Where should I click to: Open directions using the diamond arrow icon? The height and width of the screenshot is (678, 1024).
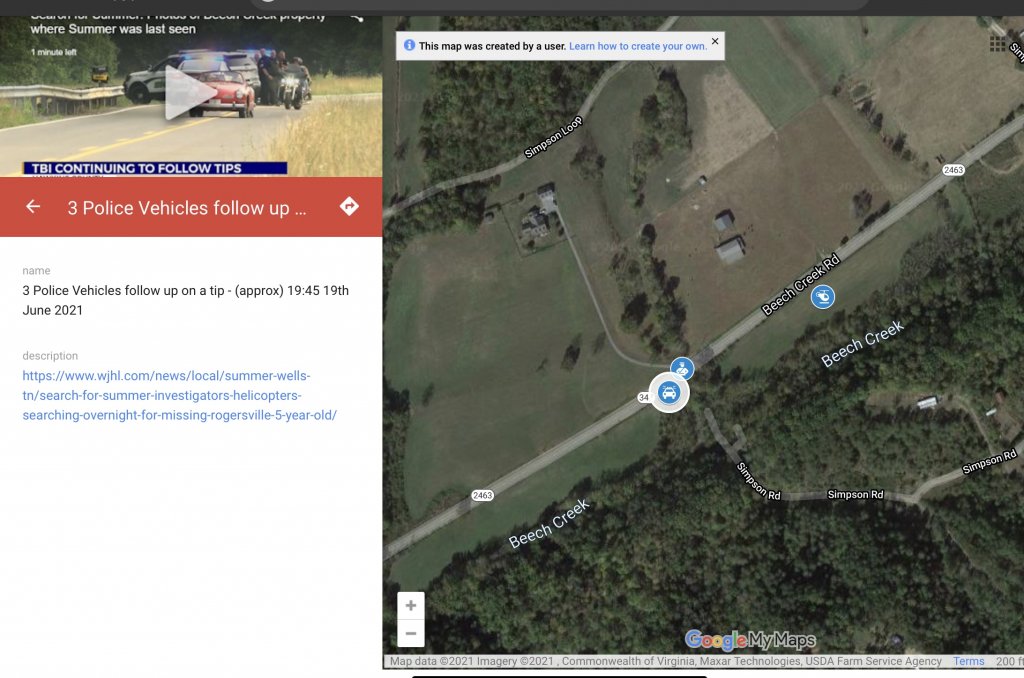(x=349, y=206)
